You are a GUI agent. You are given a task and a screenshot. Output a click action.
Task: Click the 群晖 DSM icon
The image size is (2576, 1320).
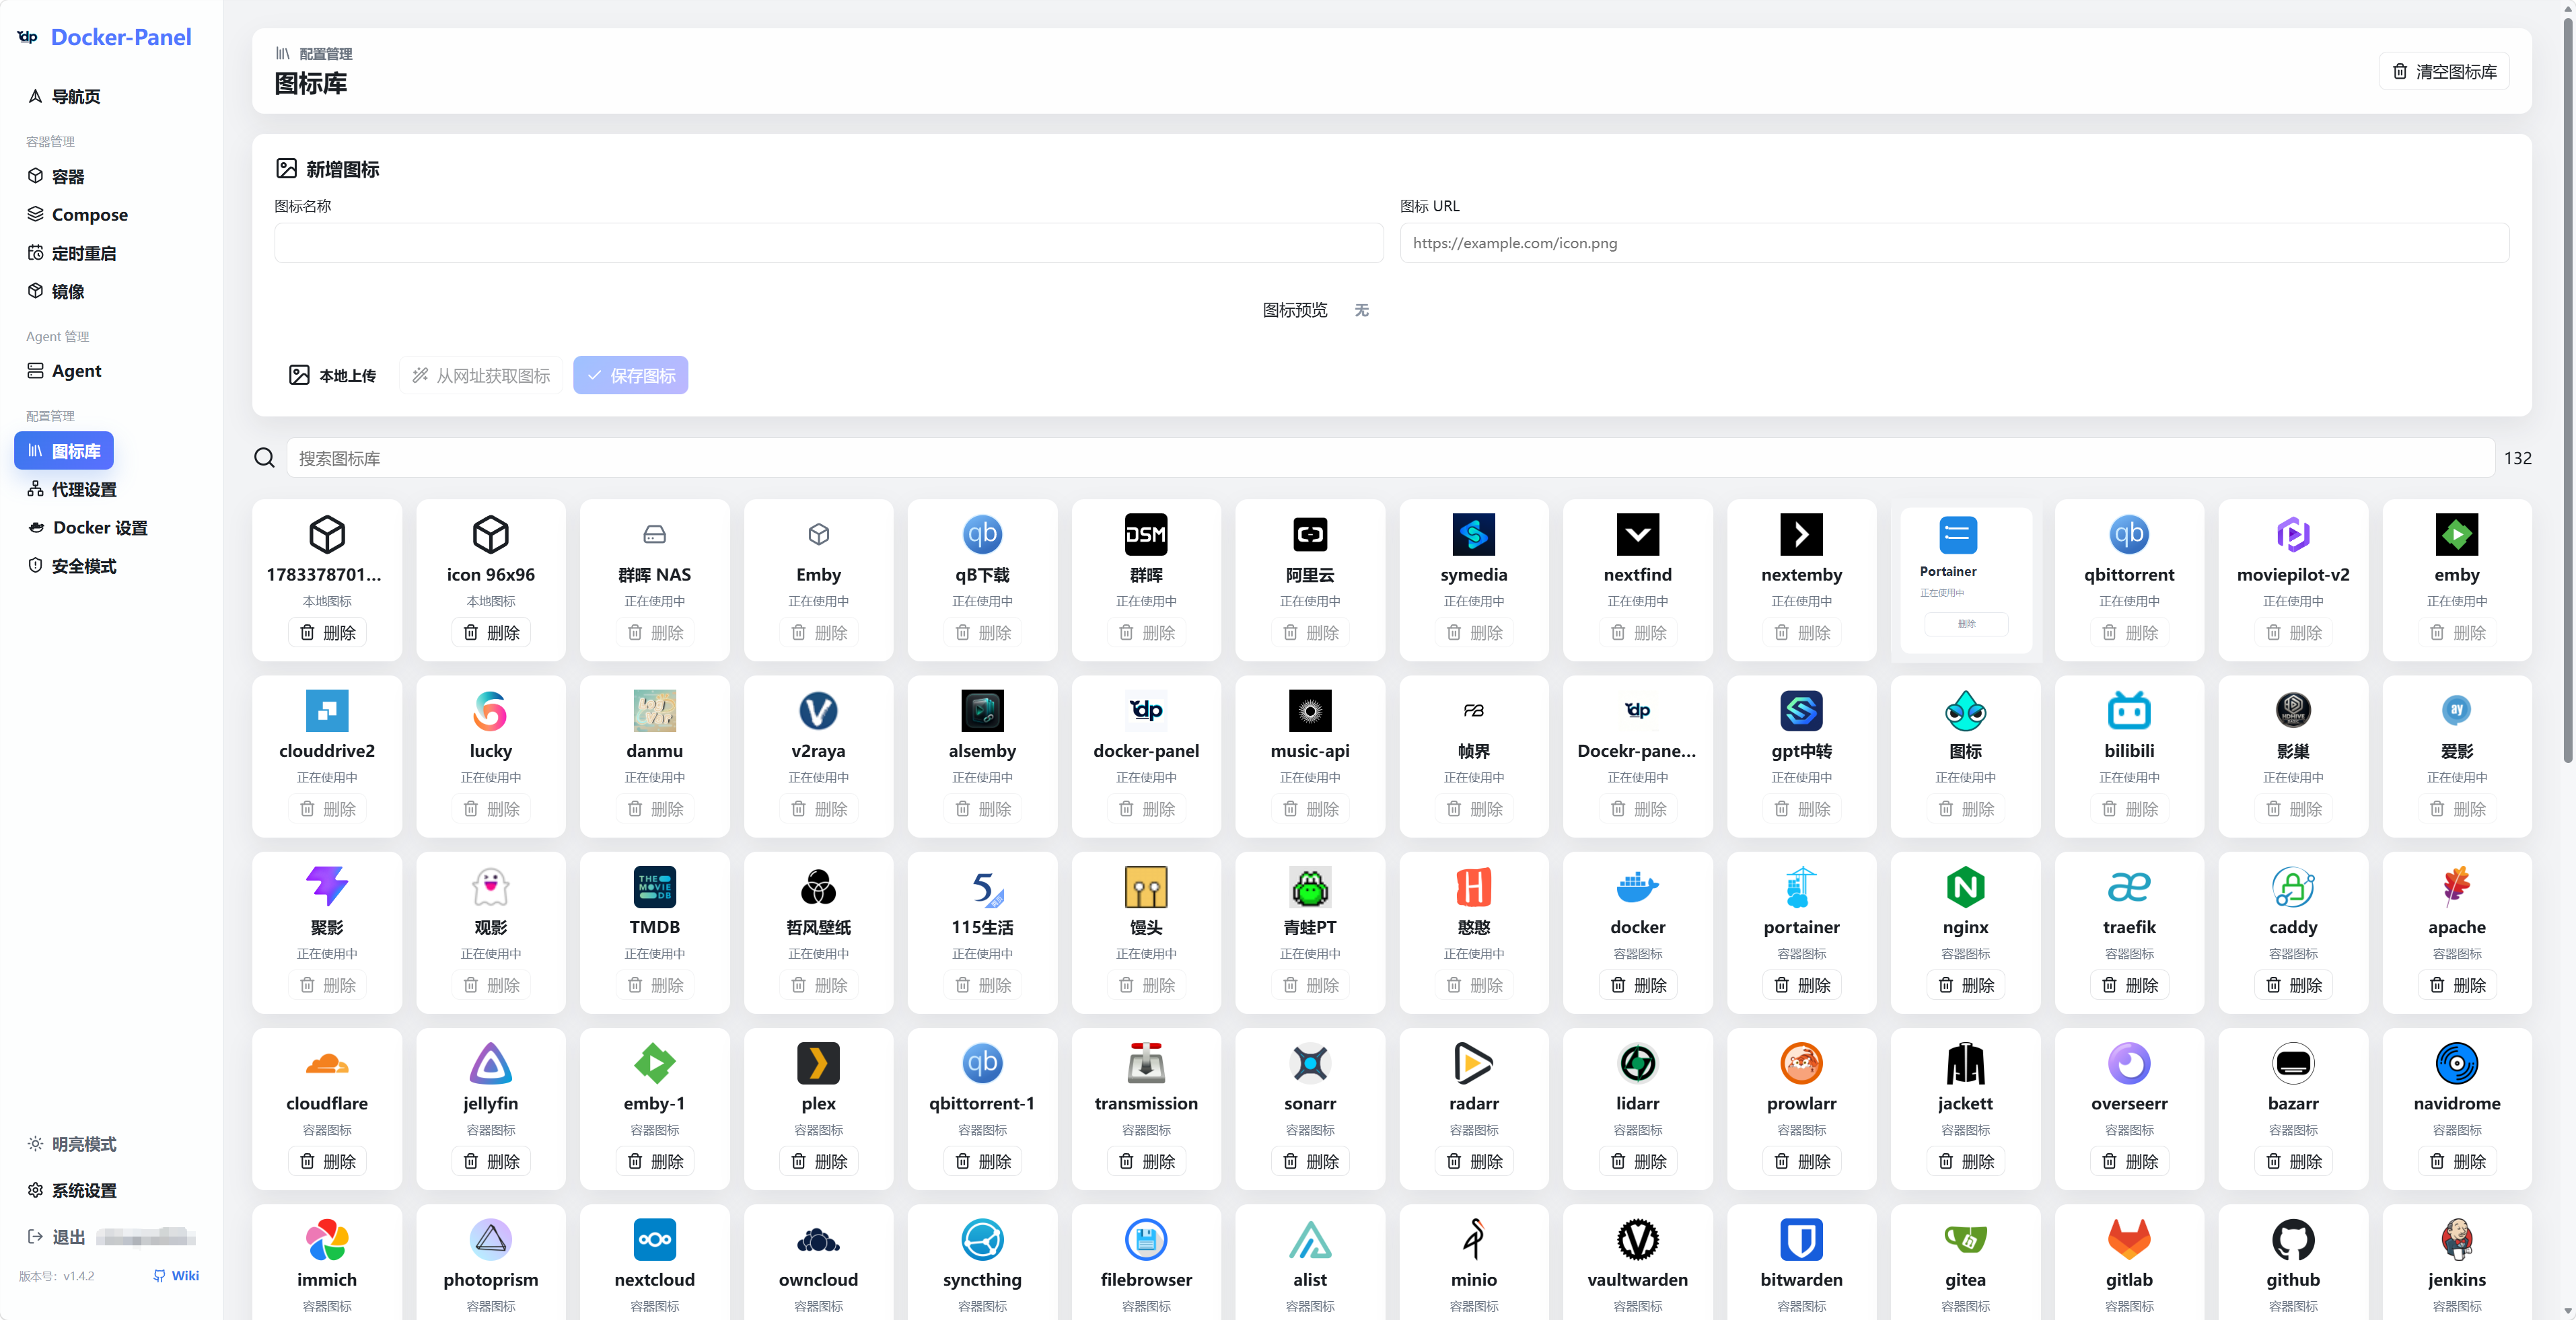point(1146,534)
